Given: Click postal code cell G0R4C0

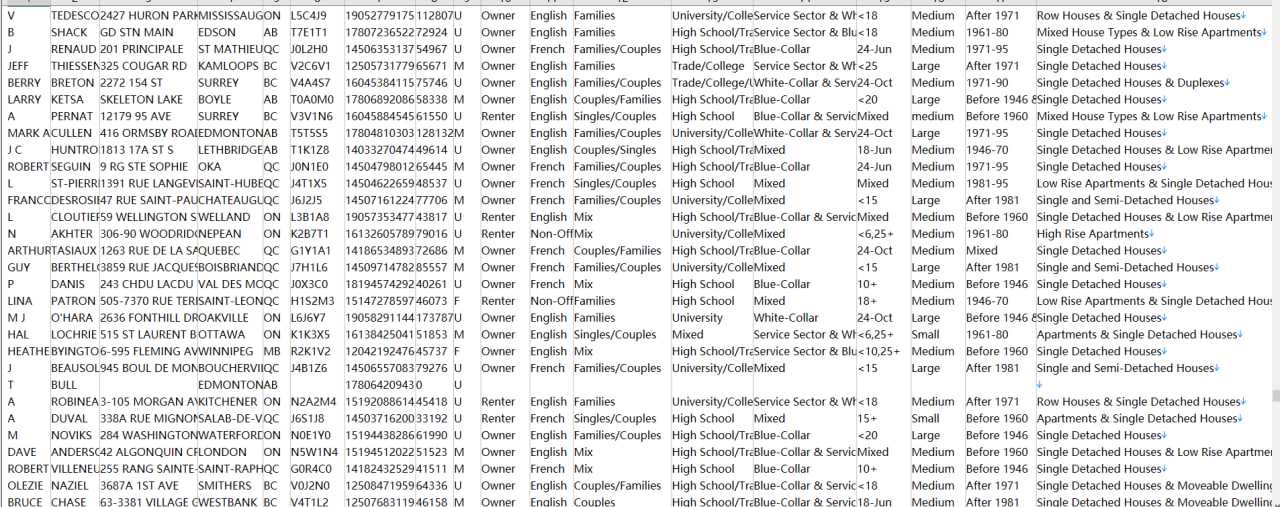Looking at the screenshot, I should tap(316, 468).
